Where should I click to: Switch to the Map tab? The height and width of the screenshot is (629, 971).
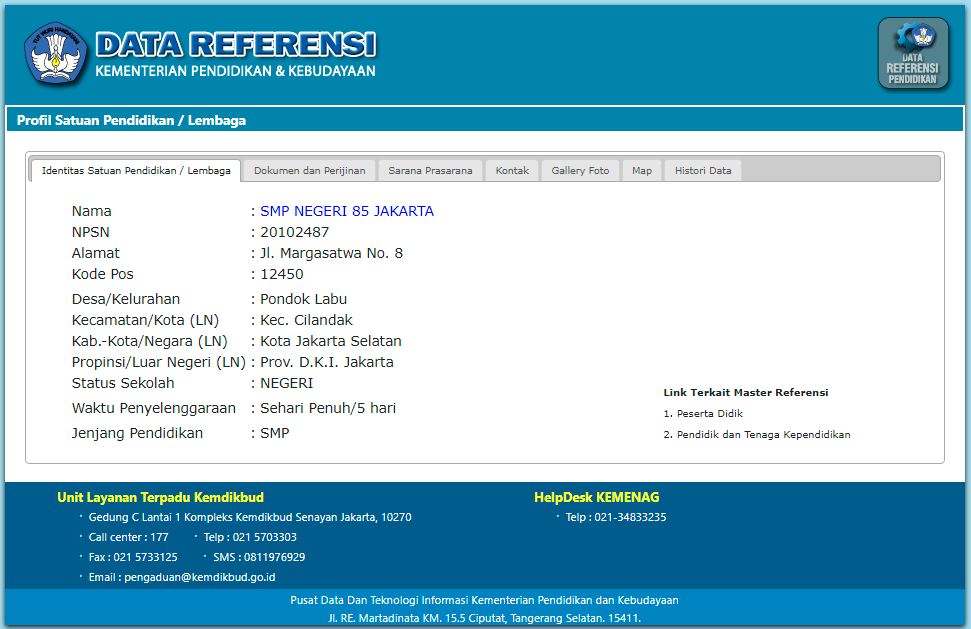tap(642, 171)
